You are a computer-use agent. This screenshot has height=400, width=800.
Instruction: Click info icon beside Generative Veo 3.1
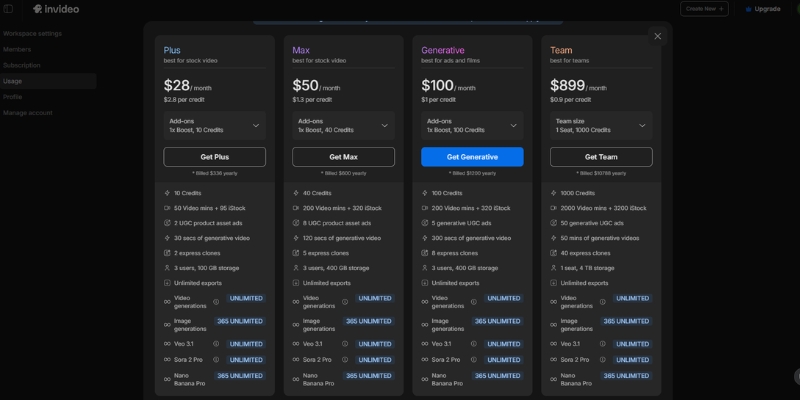coord(473,344)
